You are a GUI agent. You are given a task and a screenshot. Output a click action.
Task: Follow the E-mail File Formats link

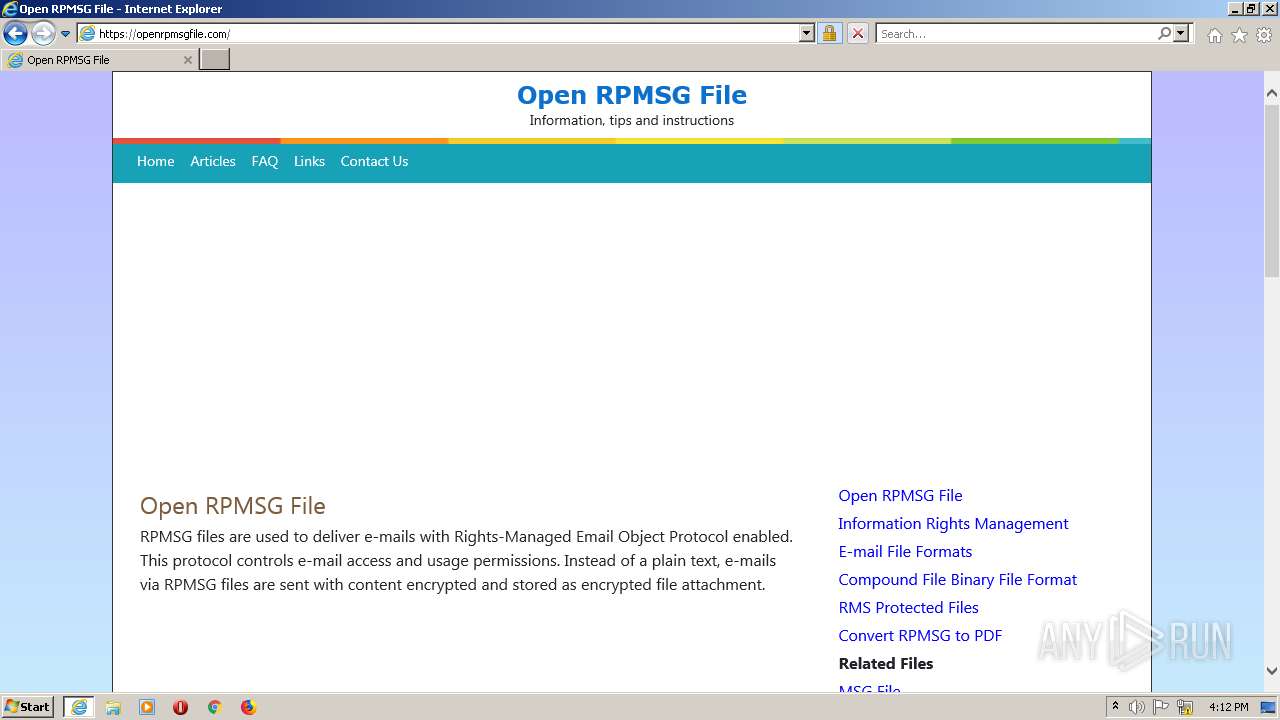click(x=905, y=551)
